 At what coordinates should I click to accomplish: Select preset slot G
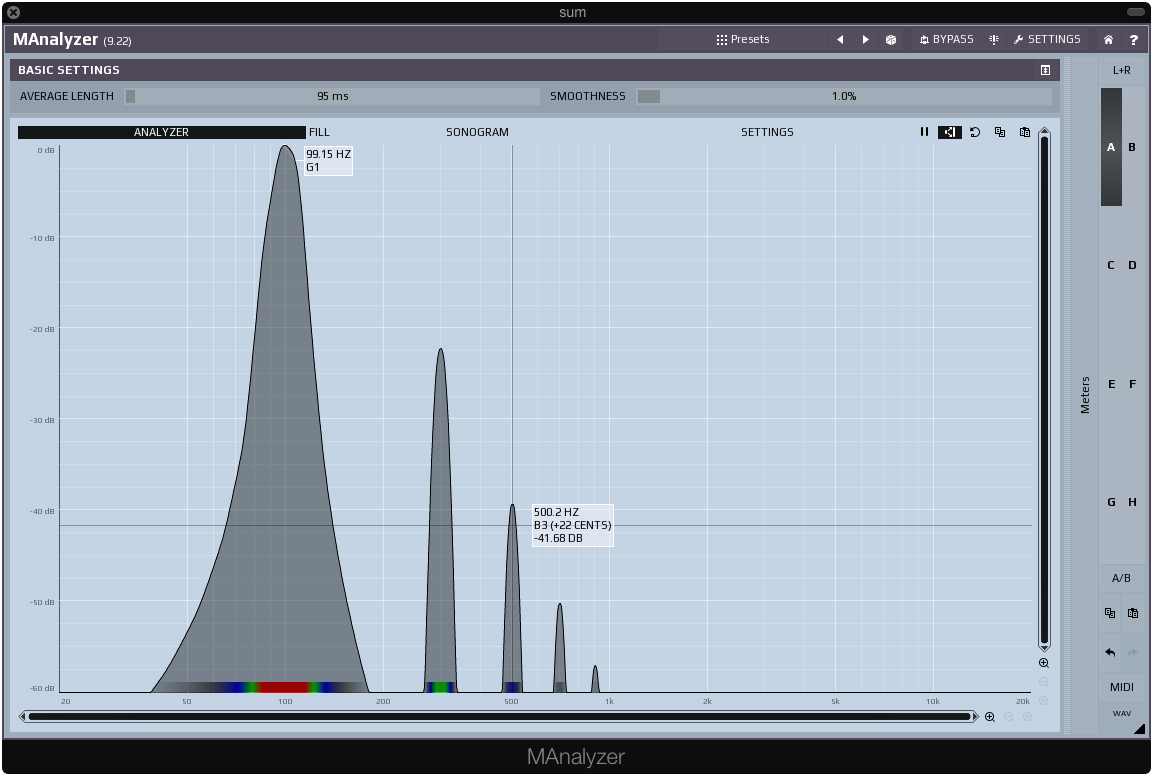[1111, 502]
